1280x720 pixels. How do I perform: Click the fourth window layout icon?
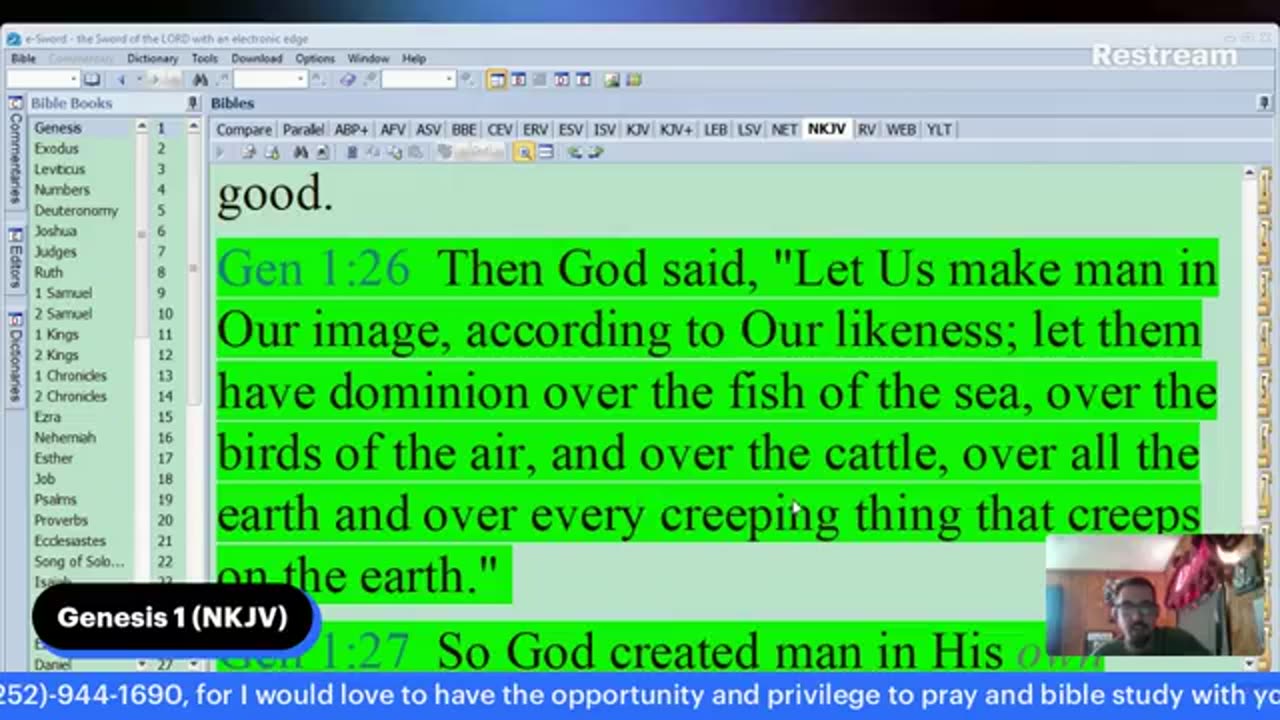[561, 79]
